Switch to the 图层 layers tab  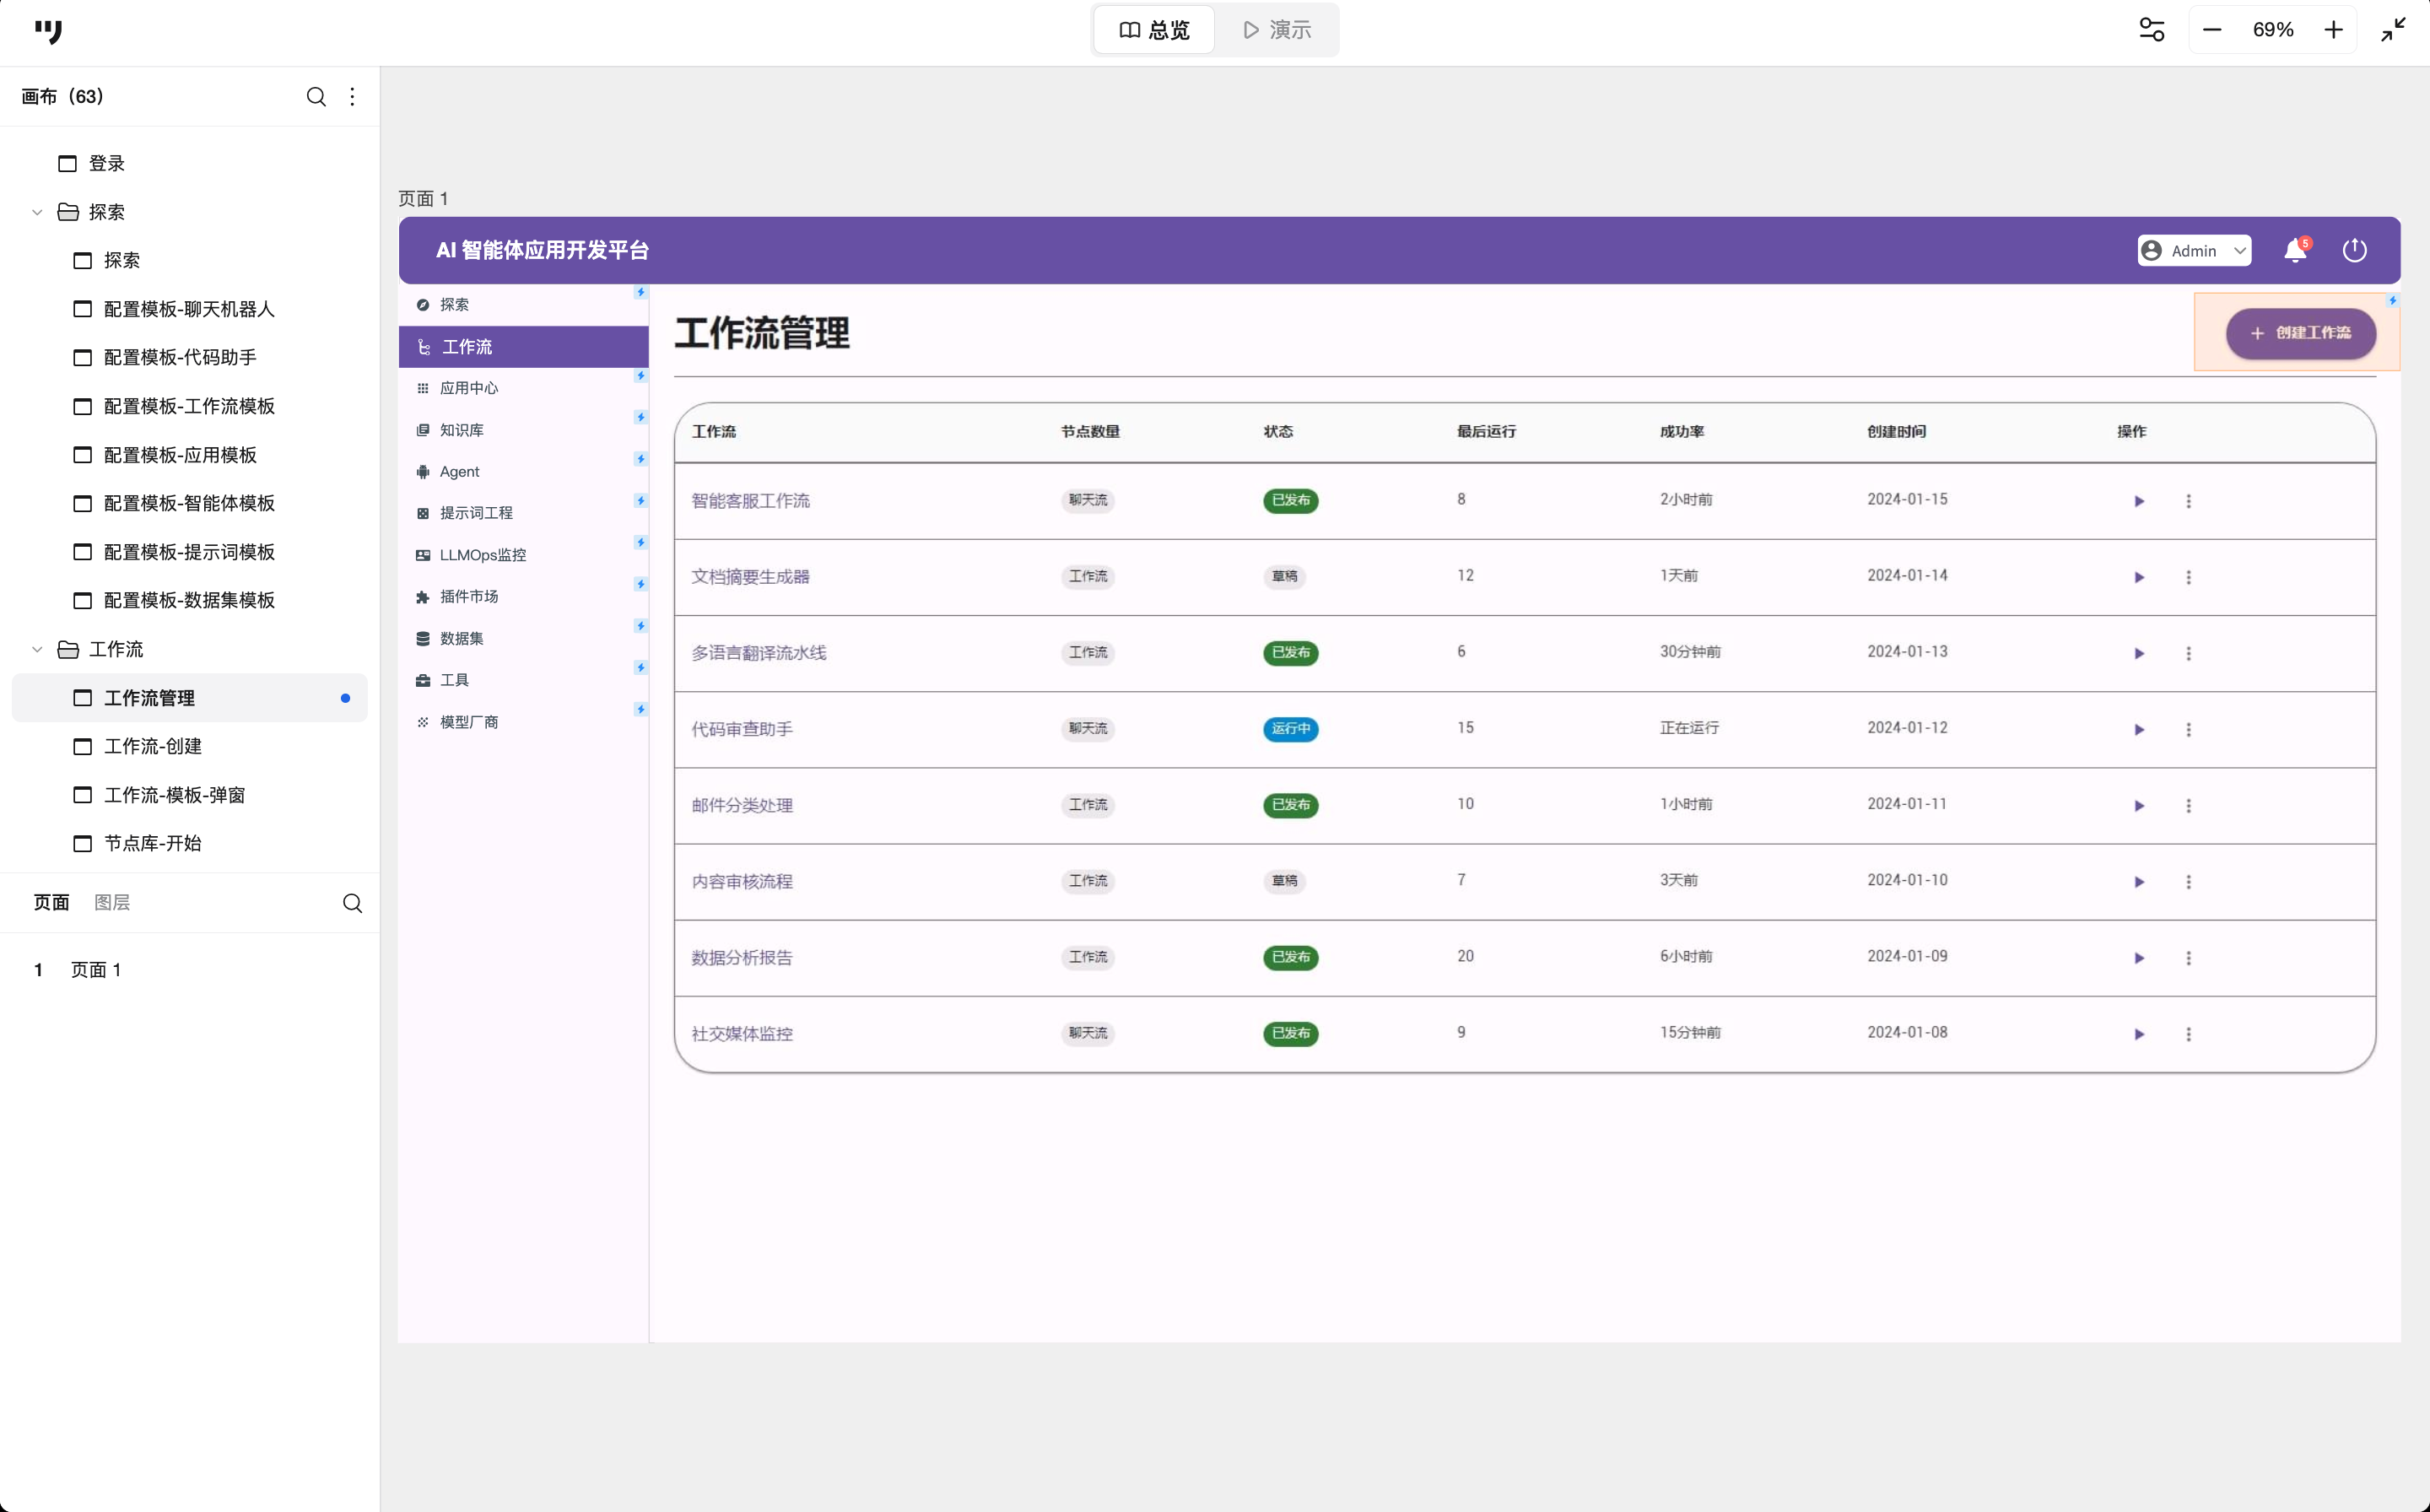pyautogui.click(x=112, y=902)
